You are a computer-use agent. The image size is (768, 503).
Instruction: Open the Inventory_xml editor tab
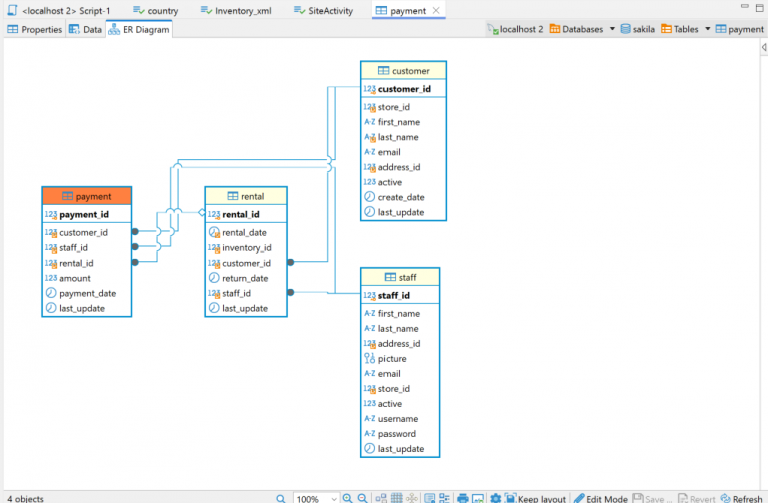coord(240,10)
